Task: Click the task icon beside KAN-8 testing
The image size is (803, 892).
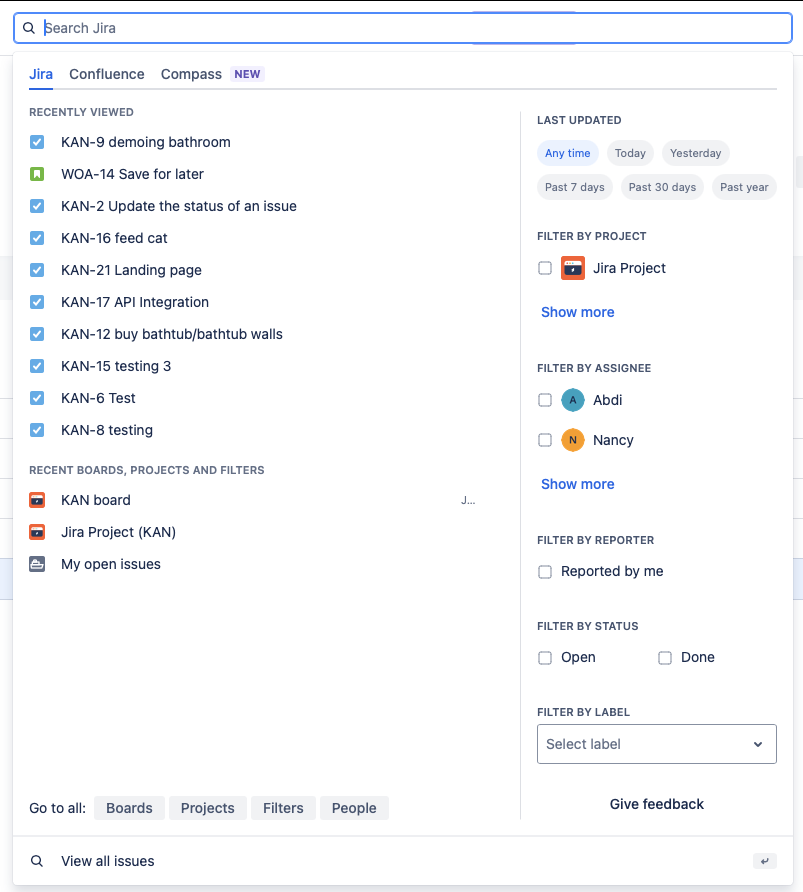Action: point(37,430)
